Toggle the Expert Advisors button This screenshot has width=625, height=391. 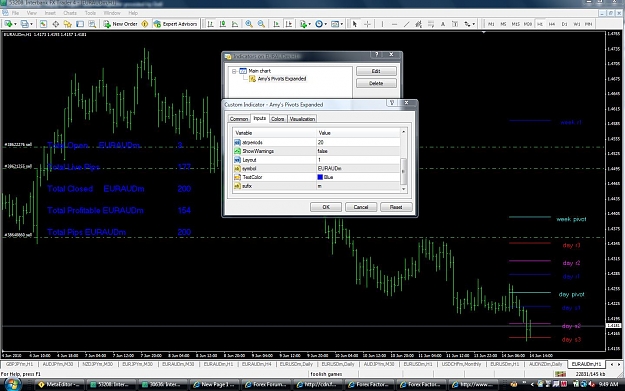[x=175, y=24]
